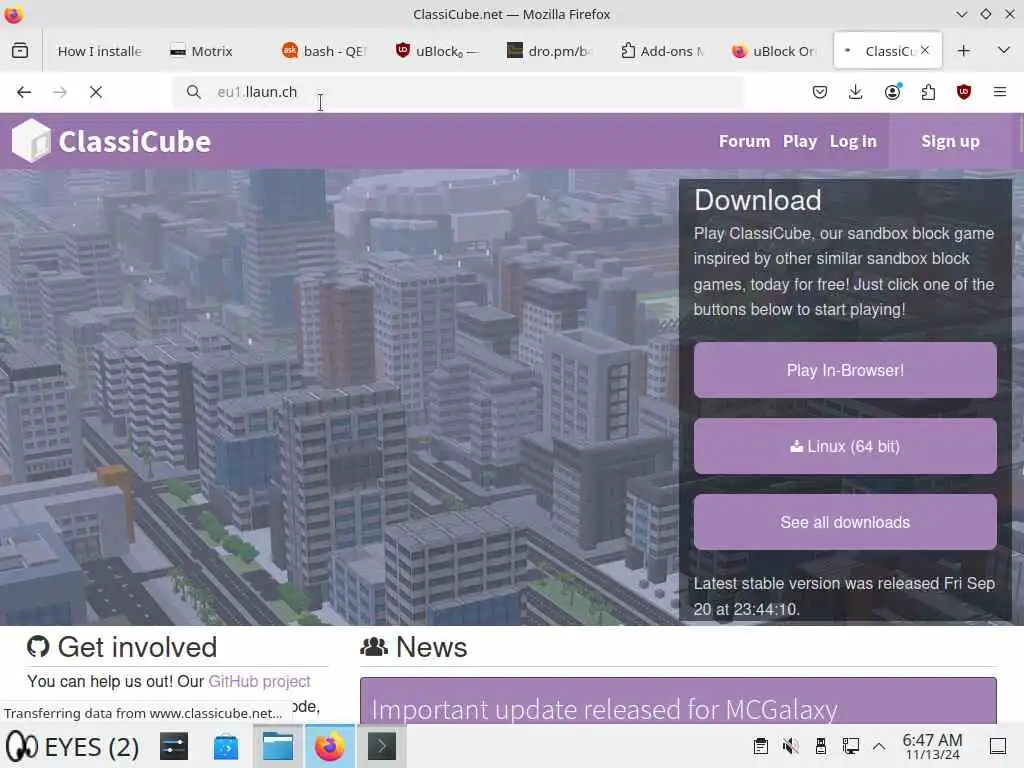1024x768 pixels.
Task: Switch to the dro.pm tab
Action: click(550, 51)
